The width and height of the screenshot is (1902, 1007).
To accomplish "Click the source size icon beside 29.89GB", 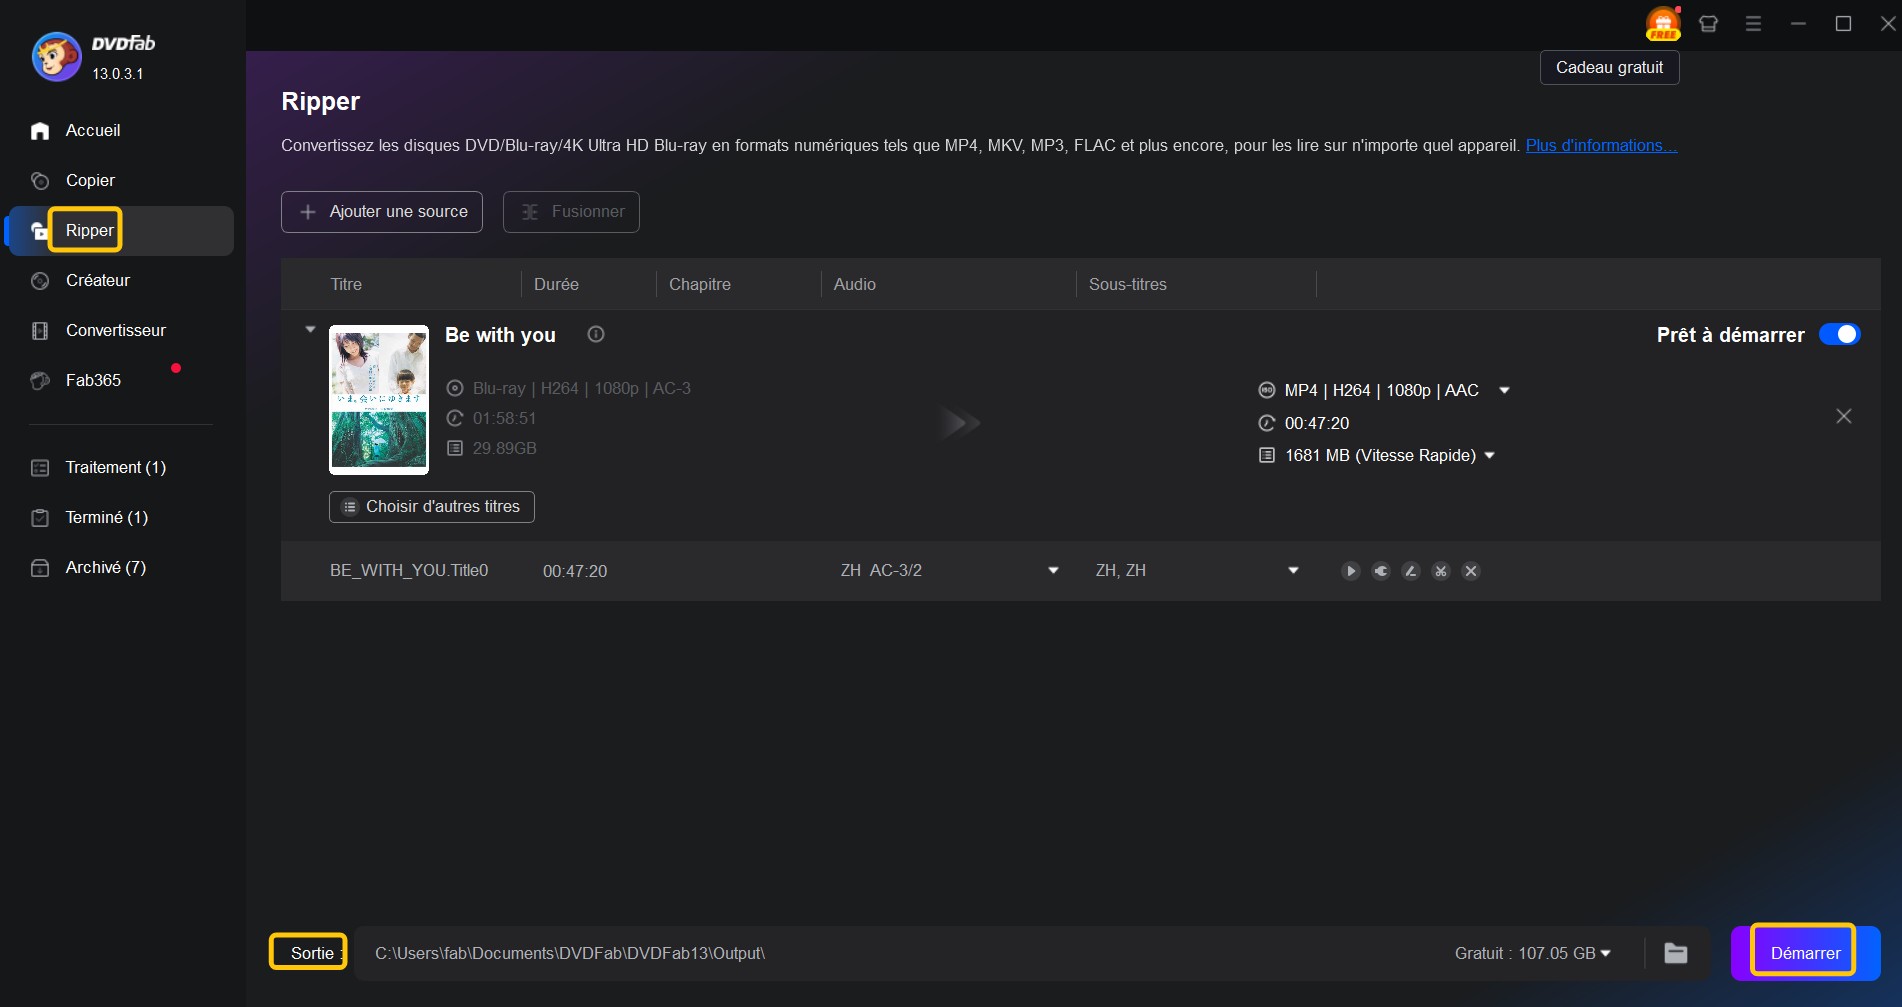I will [455, 448].
